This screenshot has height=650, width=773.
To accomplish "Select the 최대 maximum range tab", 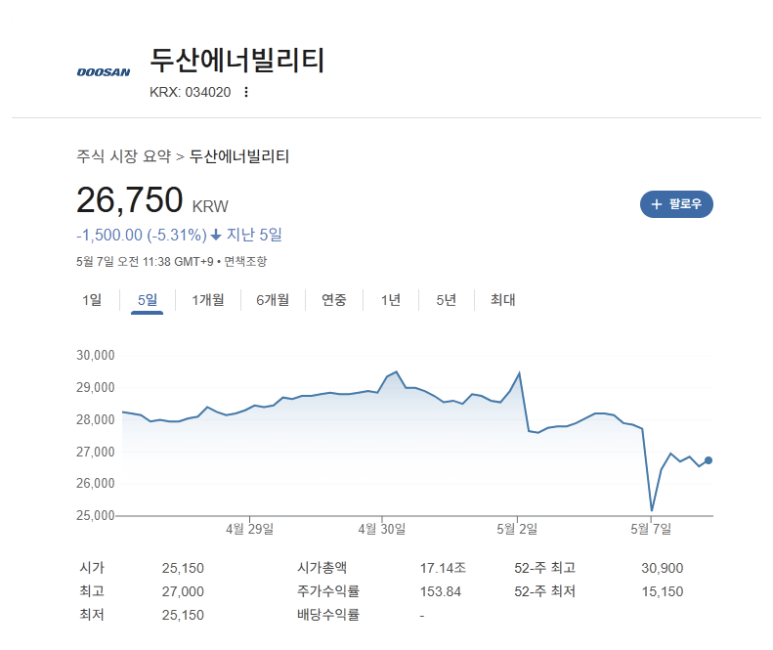I will (x=502, y=299).
